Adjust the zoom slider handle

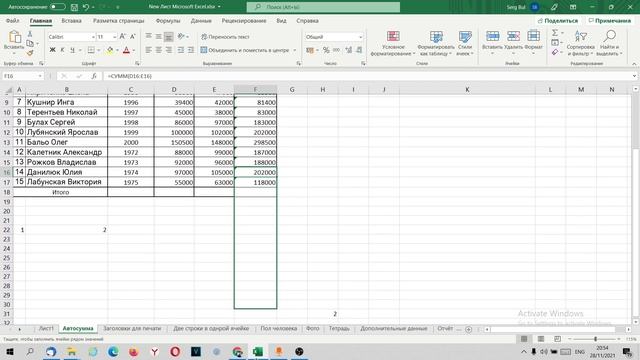point(596,339)
